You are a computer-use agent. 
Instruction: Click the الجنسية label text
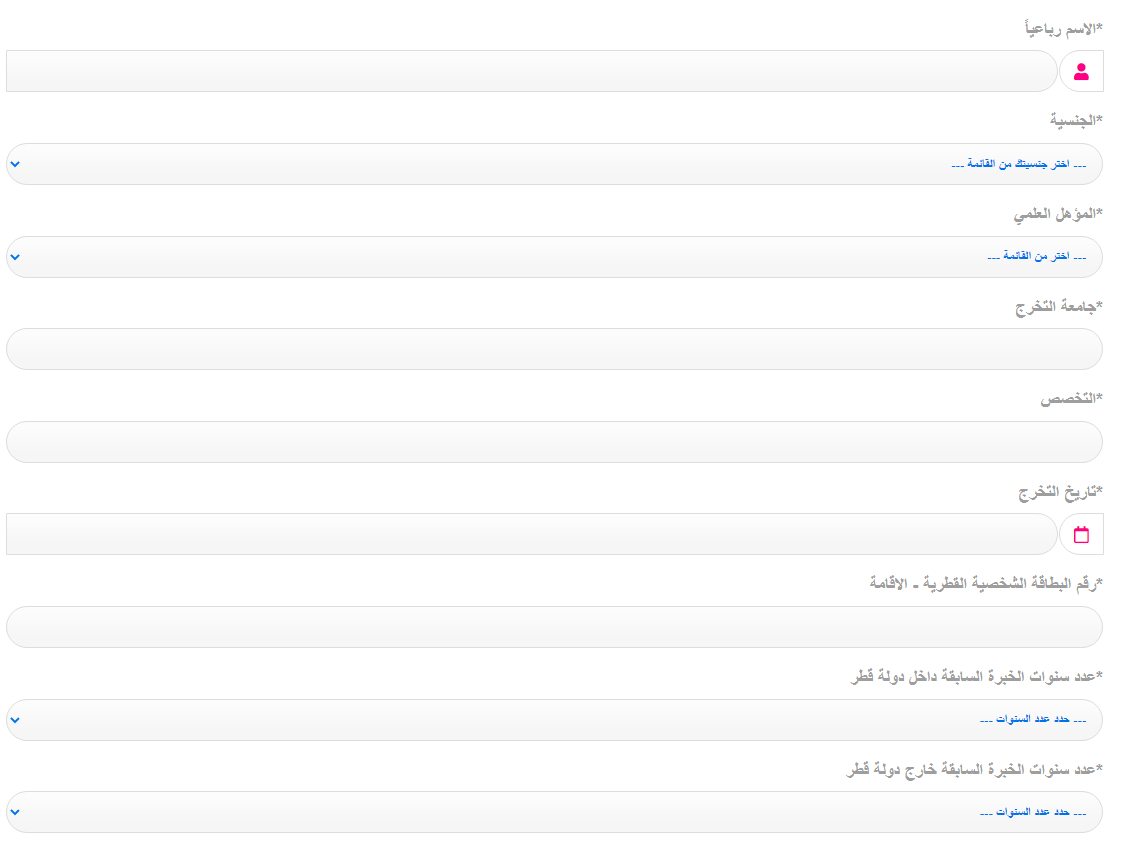pyautogui.click(x=1076, y=120)
